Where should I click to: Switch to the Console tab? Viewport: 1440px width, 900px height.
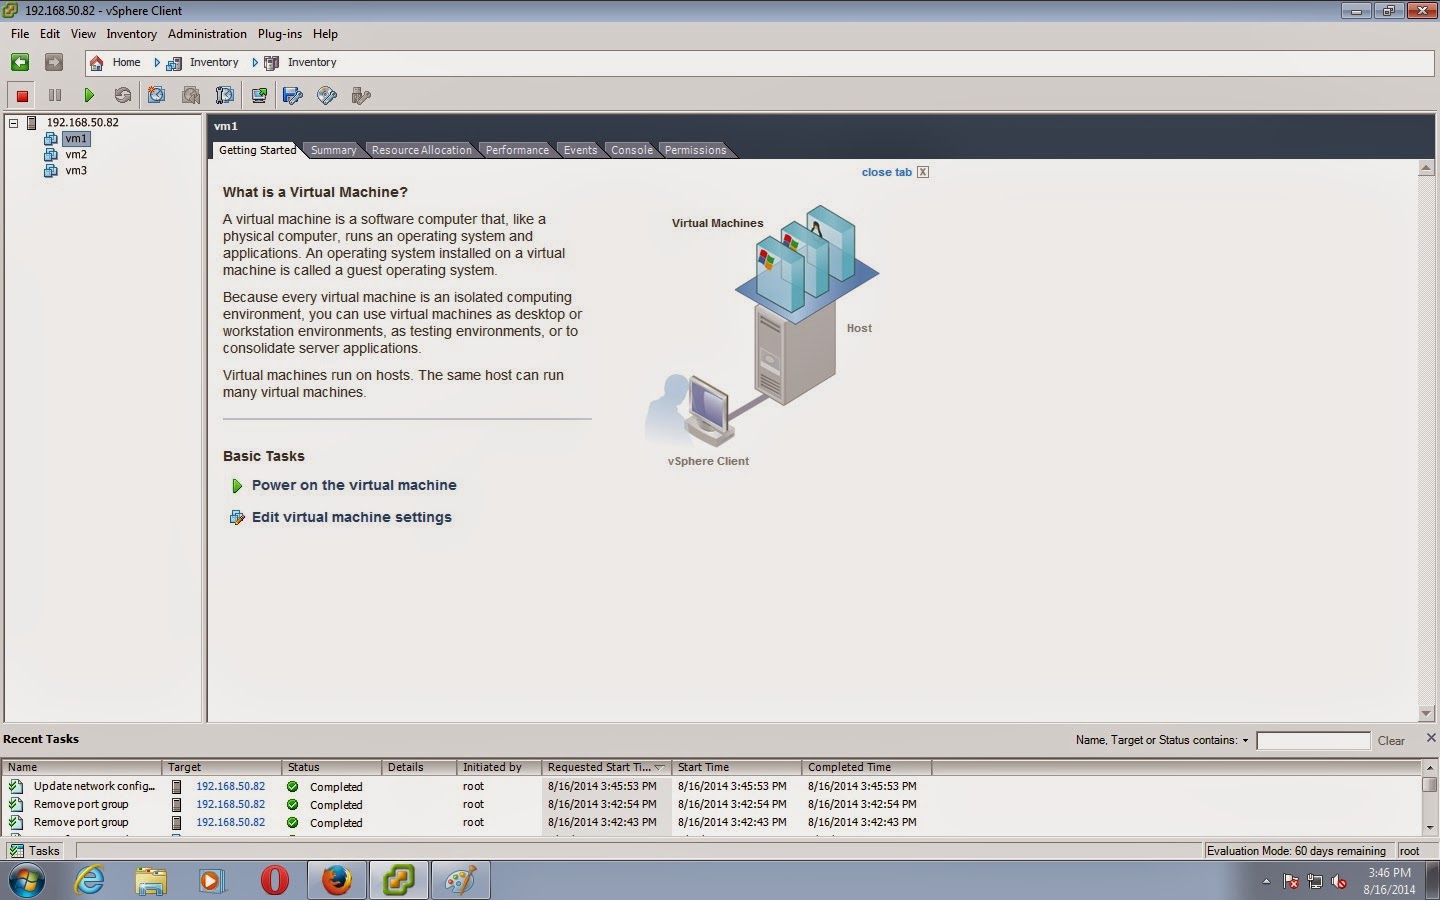pyautogui.click(x=632, y=150)
